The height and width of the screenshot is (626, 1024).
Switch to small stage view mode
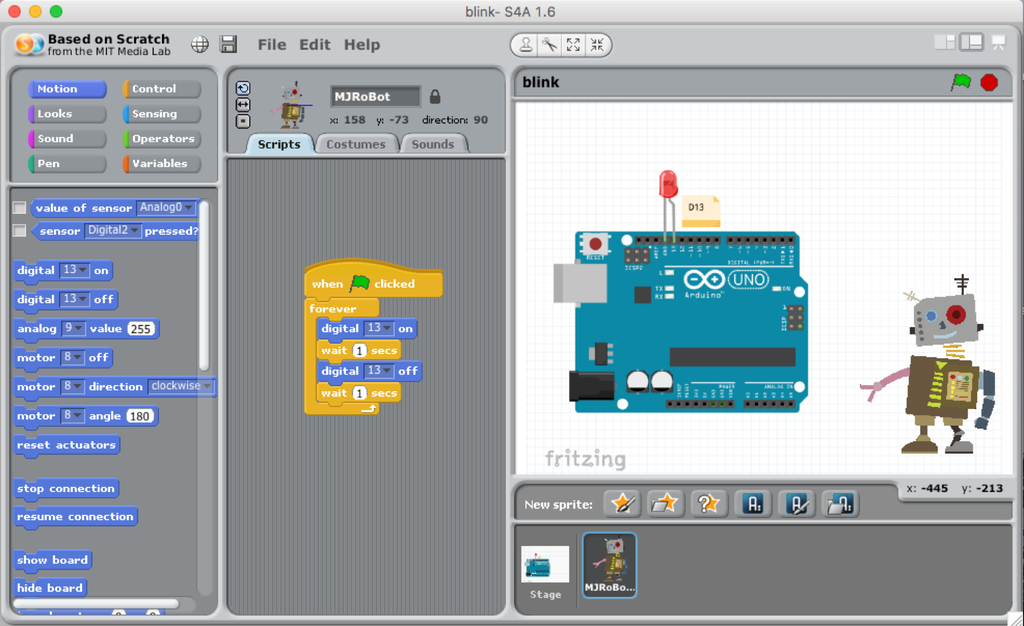pos(944,42)
